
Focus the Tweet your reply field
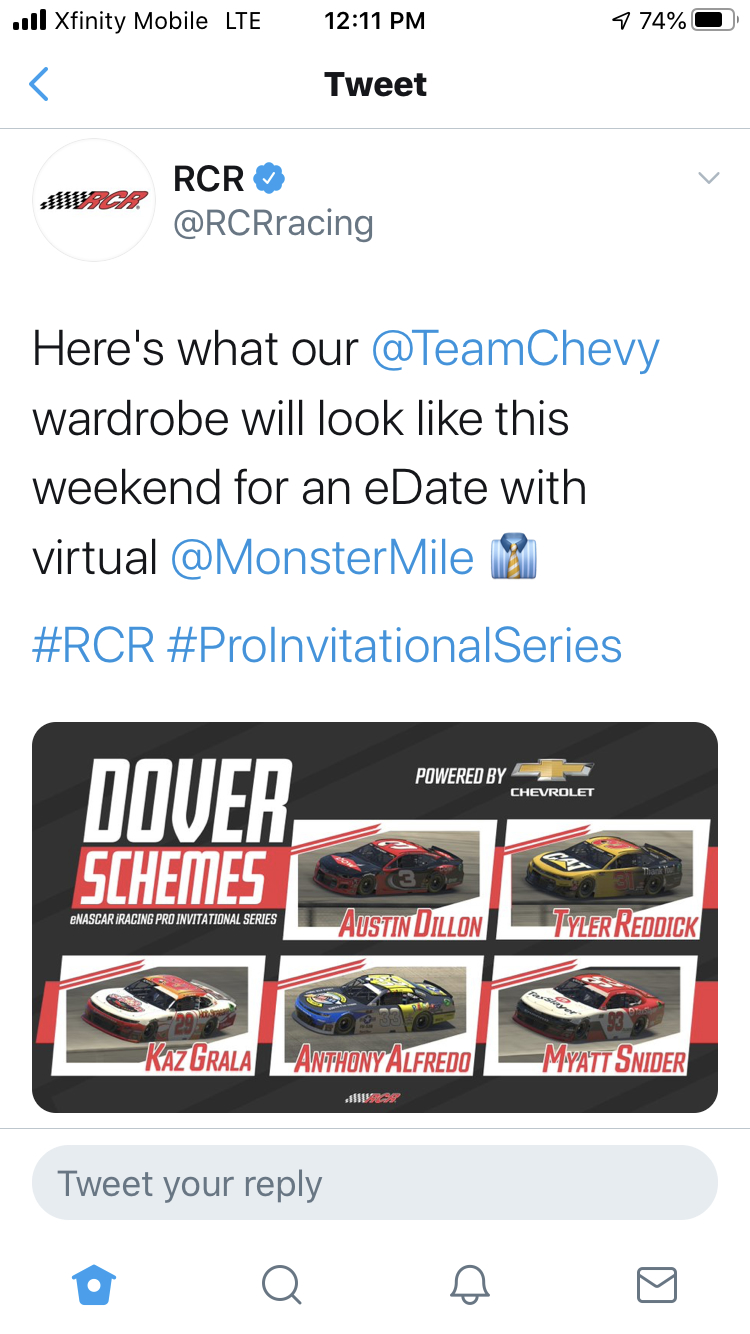coord(375,1184)
